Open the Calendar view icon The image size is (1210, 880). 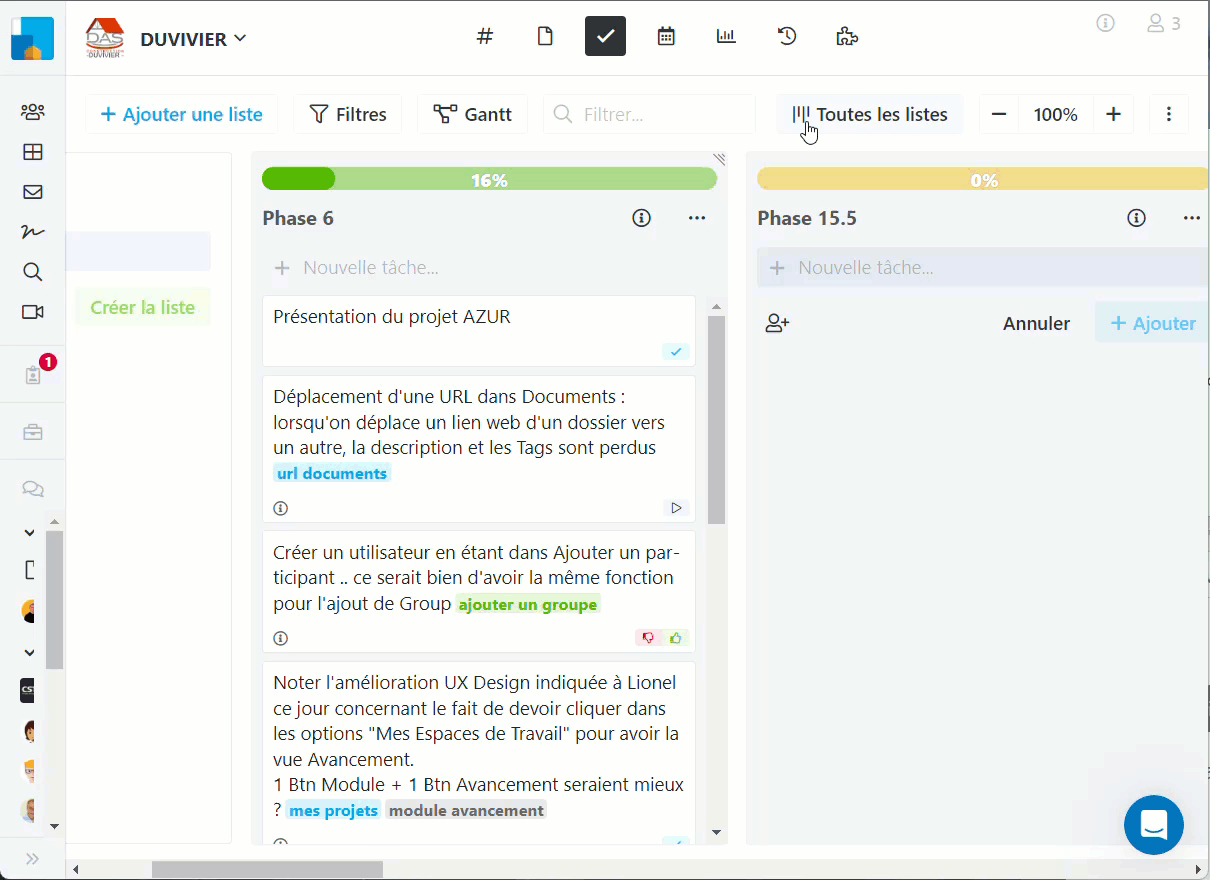coord(666,37)
